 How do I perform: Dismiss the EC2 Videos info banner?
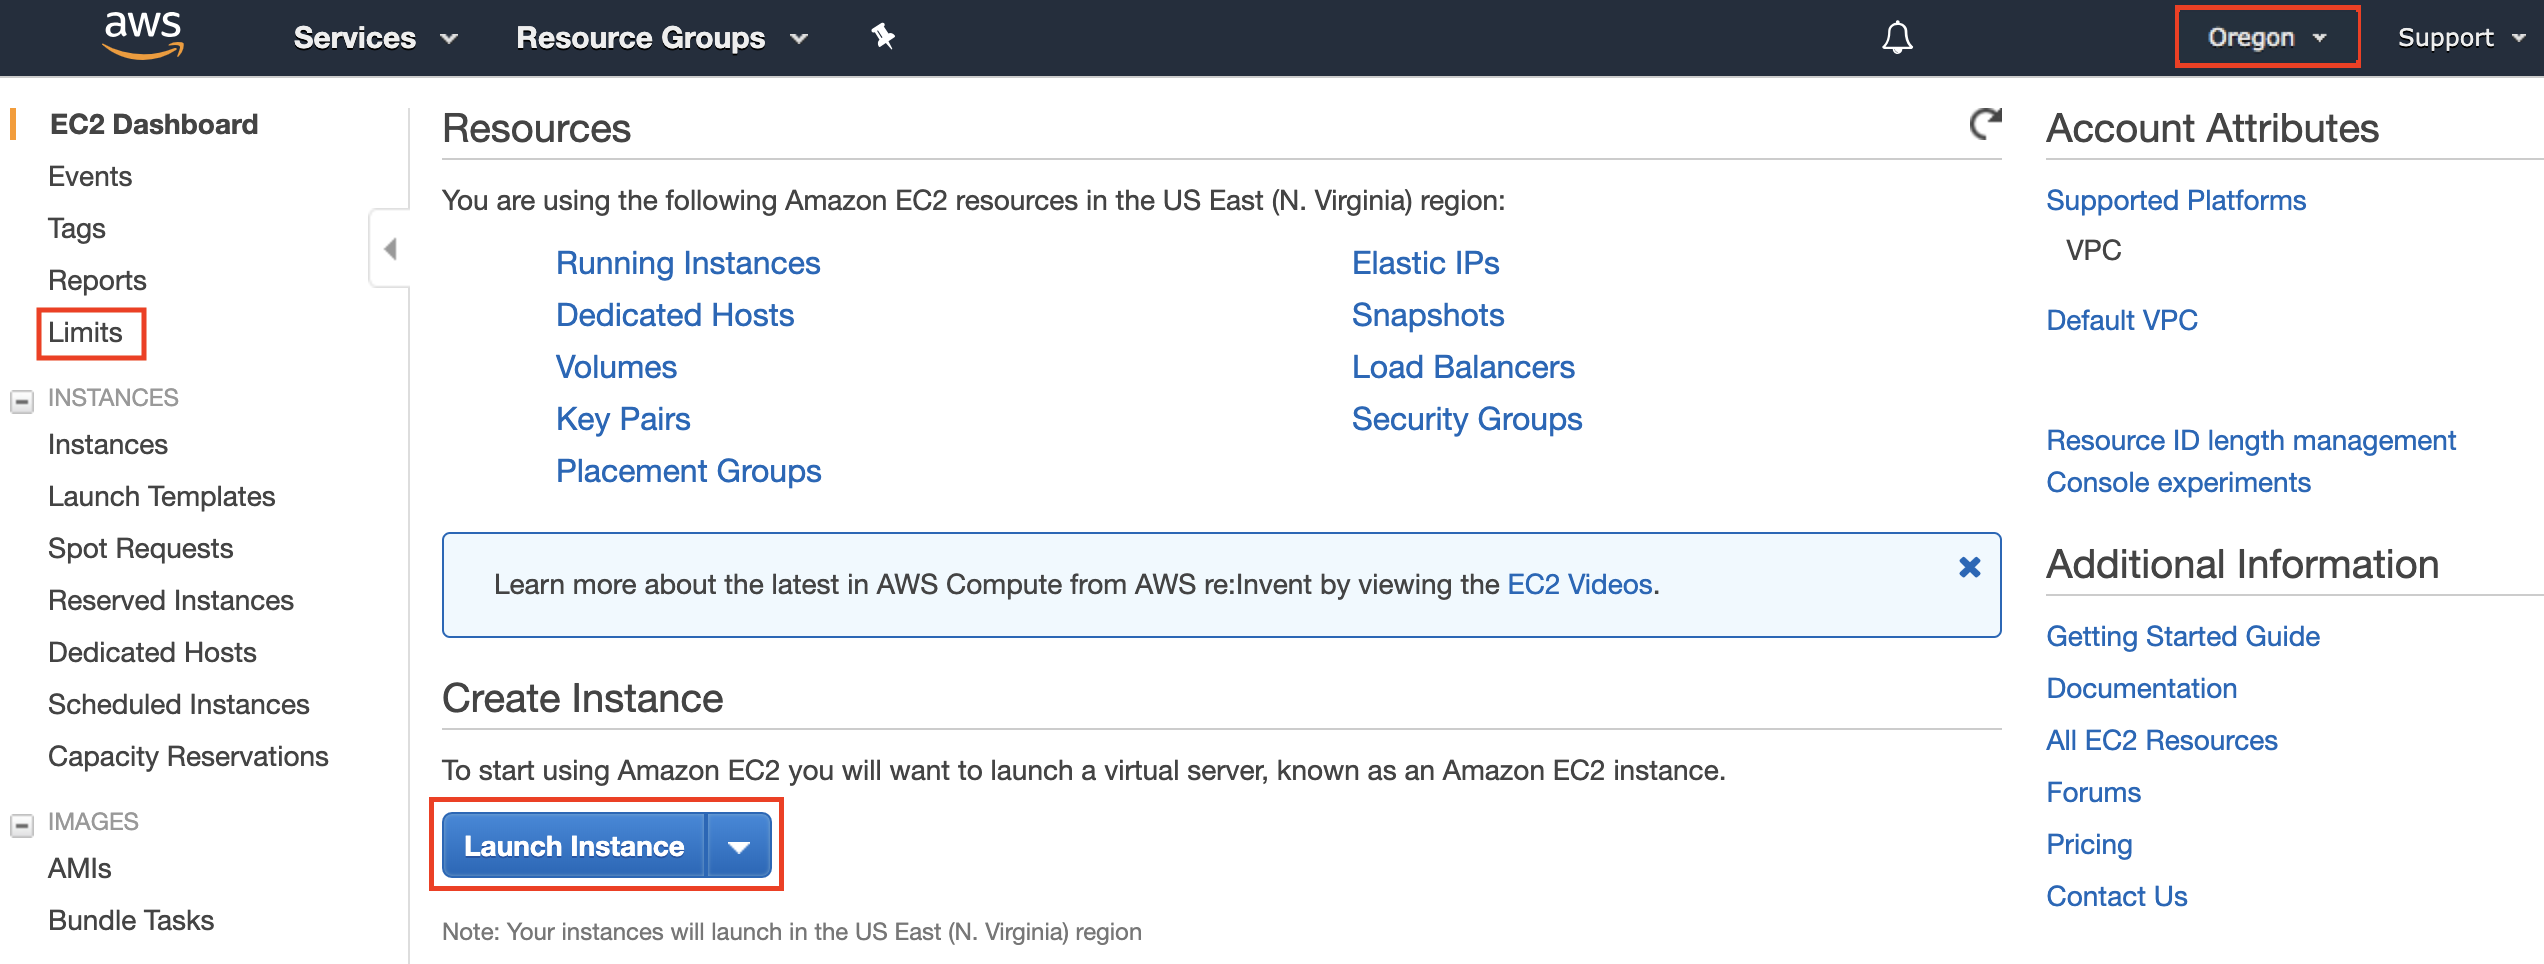[1969, 567]
